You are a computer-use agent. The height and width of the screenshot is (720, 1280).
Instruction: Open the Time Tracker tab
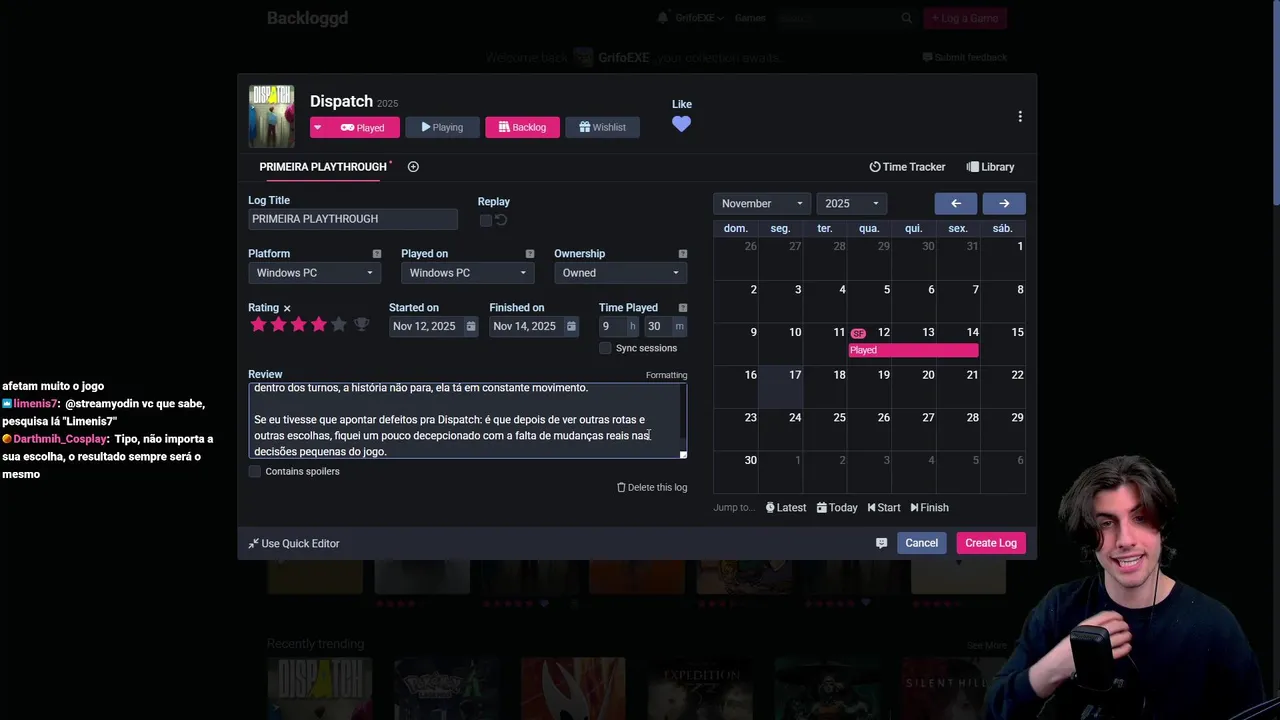click(907, 167)
